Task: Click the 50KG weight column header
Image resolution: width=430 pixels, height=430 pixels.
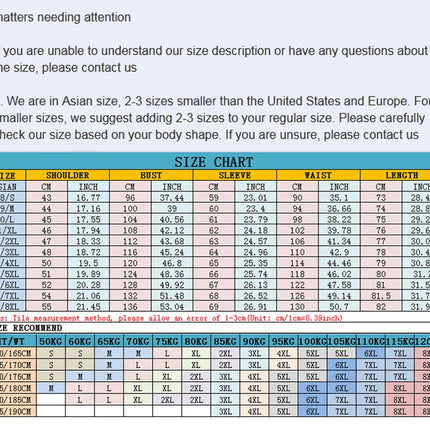Action: (51, 341)
